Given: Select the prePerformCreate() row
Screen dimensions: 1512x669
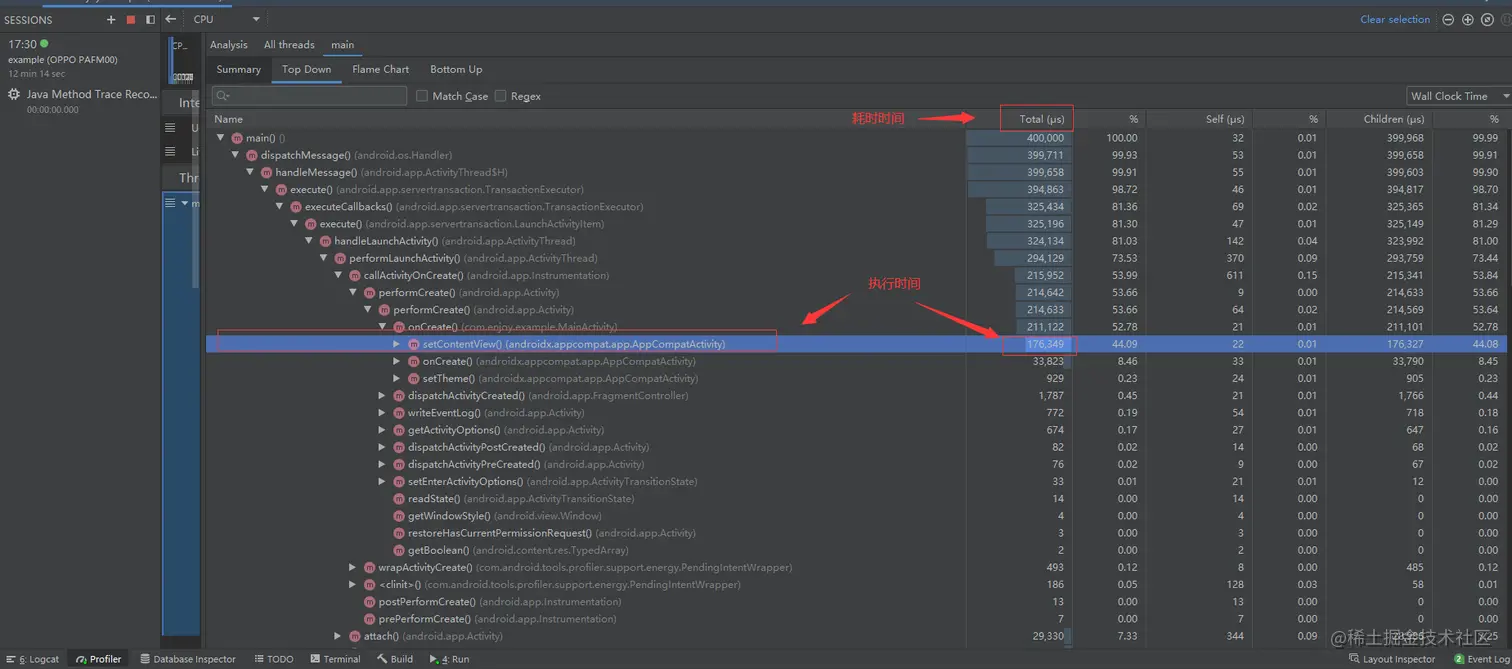Looking at the screenshot, I should (858, 619).
